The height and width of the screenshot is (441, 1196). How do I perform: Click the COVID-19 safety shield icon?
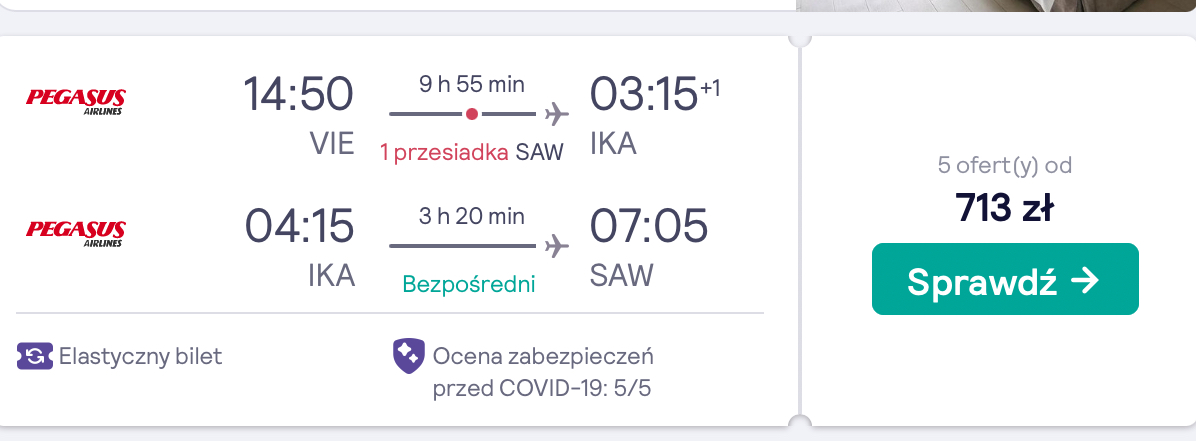(x=409, y=357)
